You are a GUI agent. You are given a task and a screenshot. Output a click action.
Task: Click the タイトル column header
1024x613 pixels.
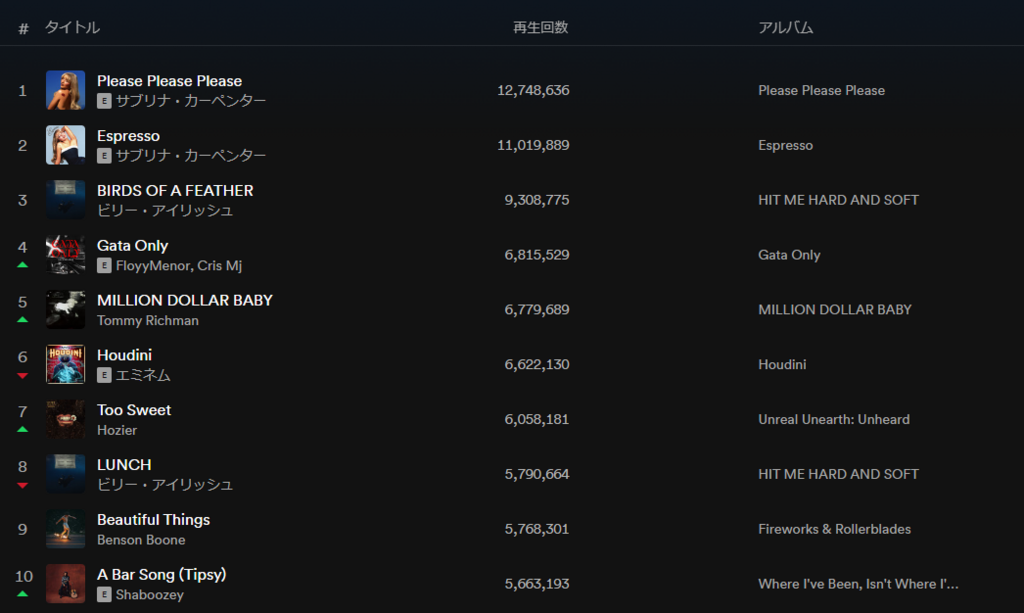click(72, 27)
